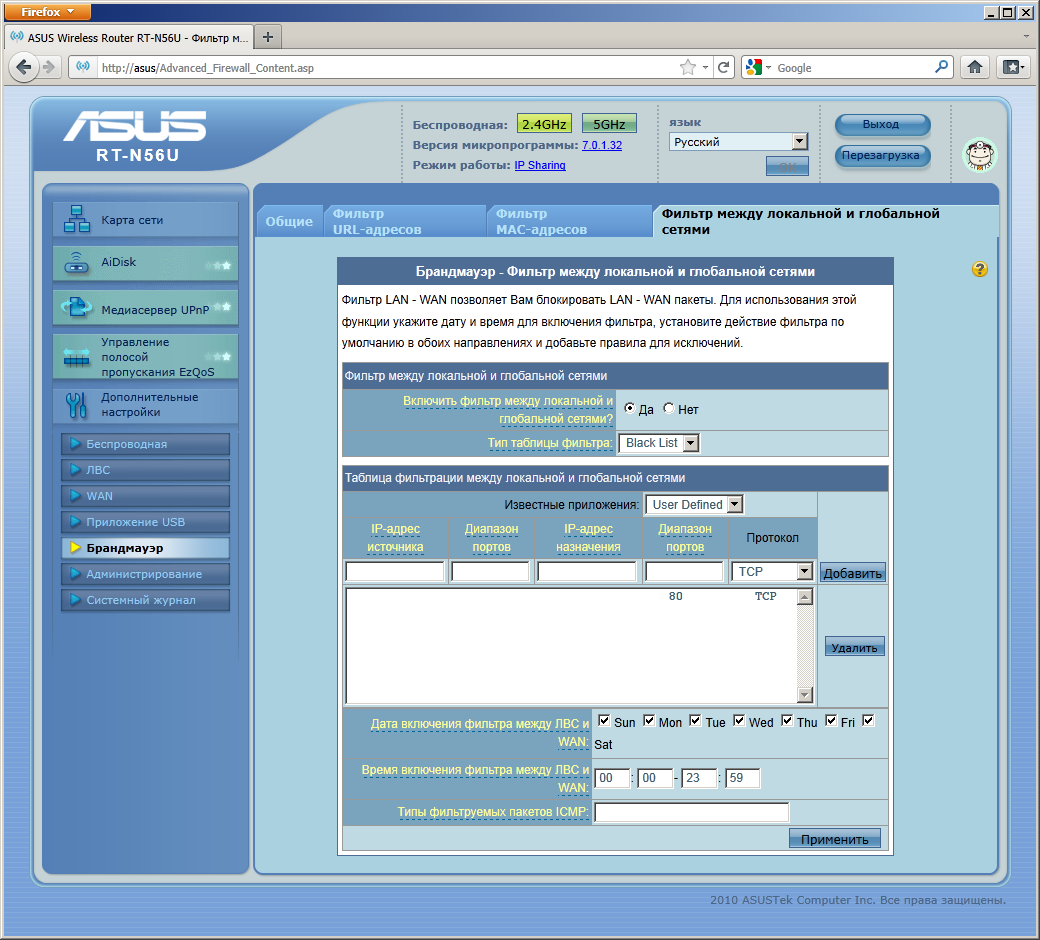The image size is (1040, 940).
Task: Toggle the Fri checkbox
Action: point(831,720)
